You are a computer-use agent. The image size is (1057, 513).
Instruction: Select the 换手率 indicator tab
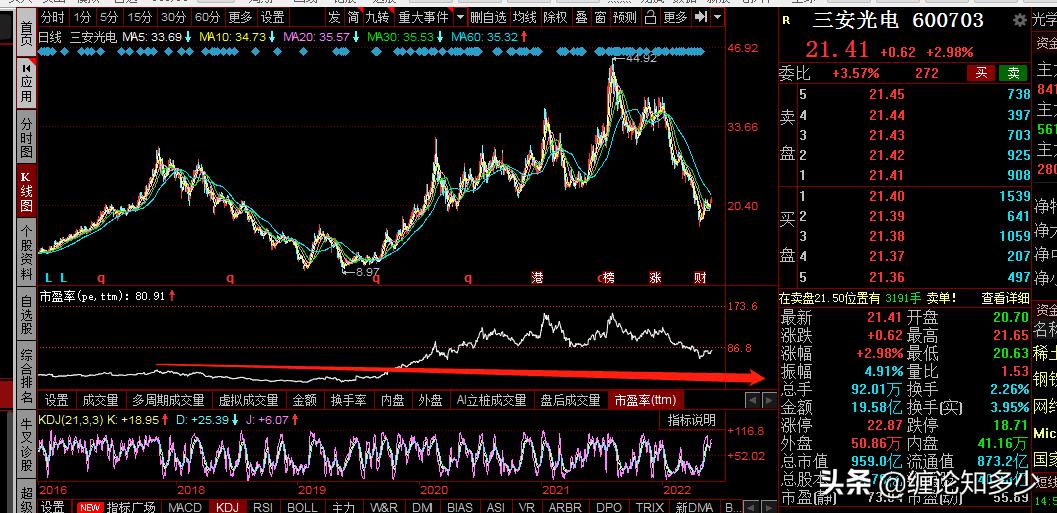tap(348, 400)
